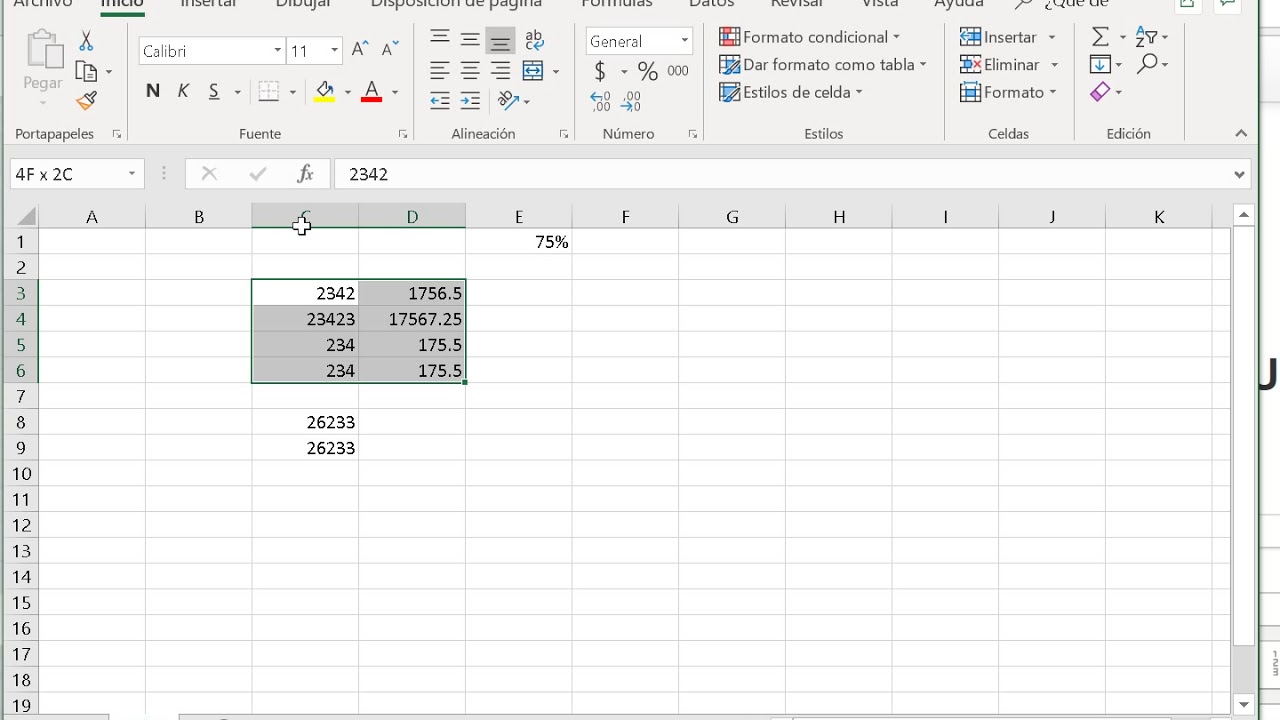Image resolution: width=1280 pixels, height=720 pixels.
Task: Open Find and Select magnifier tool
Action: [1147, 64]
